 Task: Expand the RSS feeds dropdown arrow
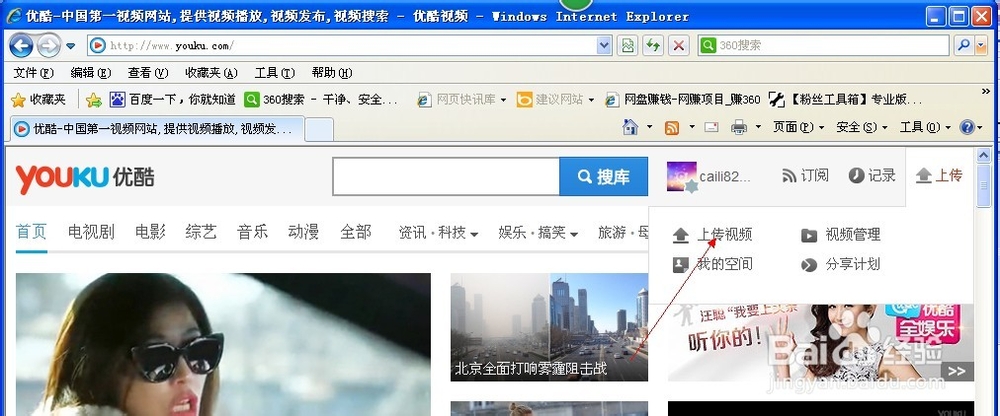(691, 128)
